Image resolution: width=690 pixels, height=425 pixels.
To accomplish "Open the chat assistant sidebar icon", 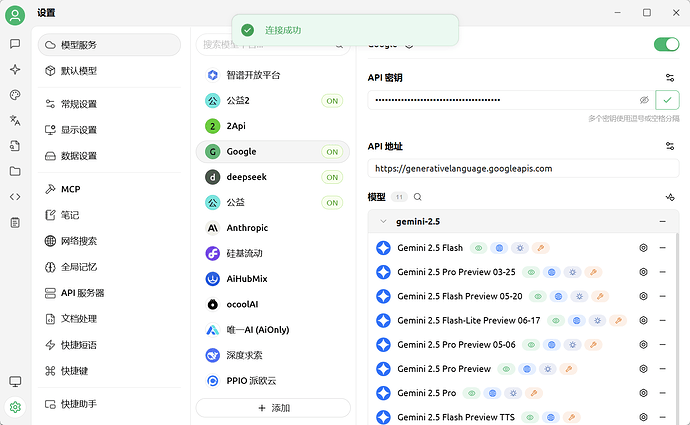I will point(15,44).
